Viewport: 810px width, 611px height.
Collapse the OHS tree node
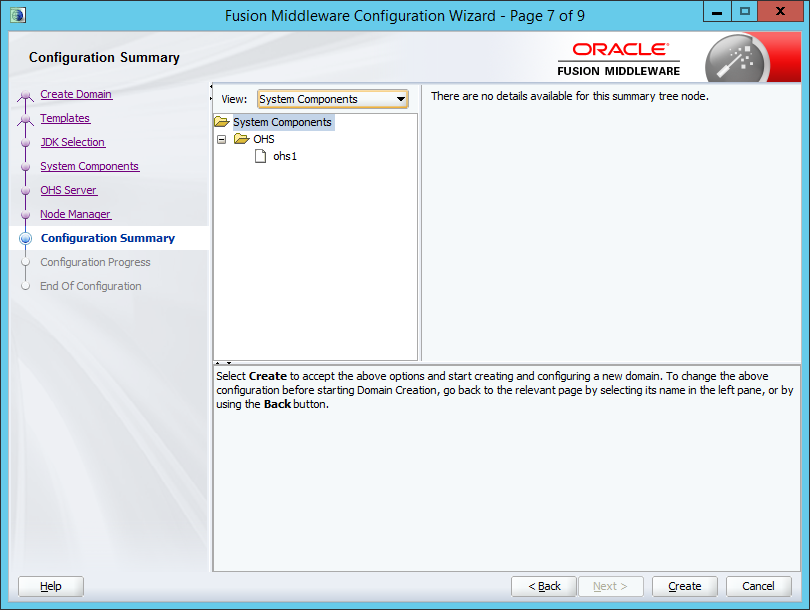click(x=222, y=140)
